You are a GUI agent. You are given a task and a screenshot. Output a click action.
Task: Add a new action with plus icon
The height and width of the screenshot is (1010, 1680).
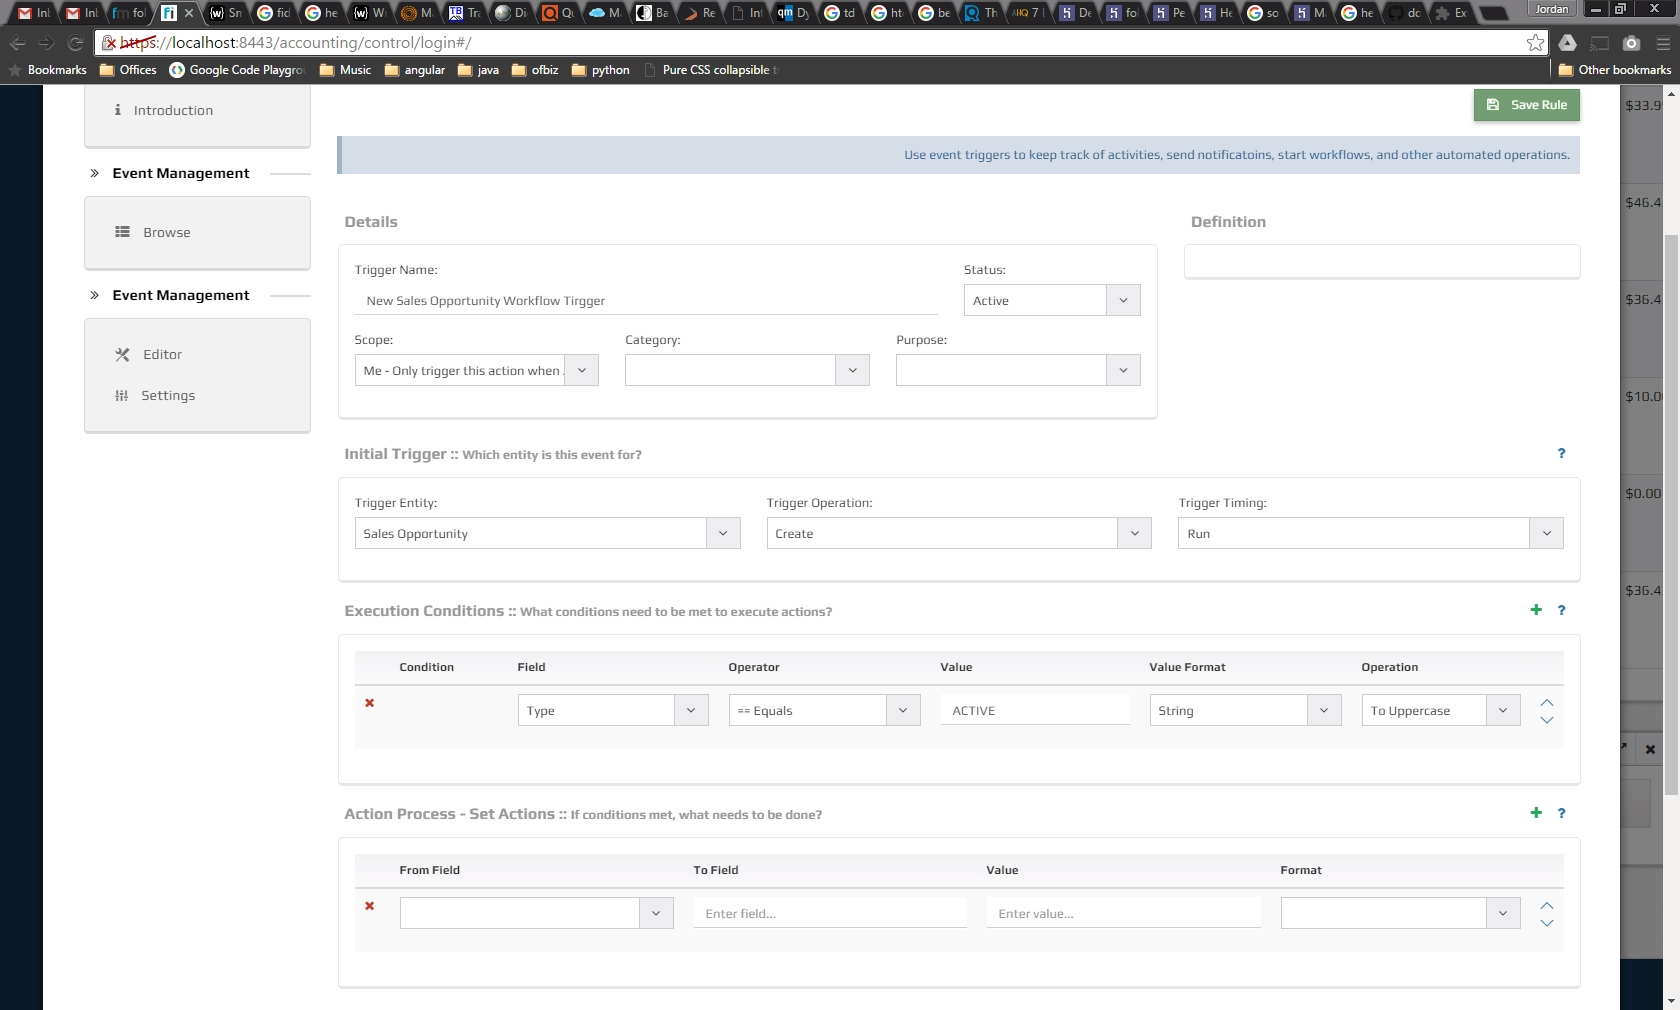pos(1536,813)
